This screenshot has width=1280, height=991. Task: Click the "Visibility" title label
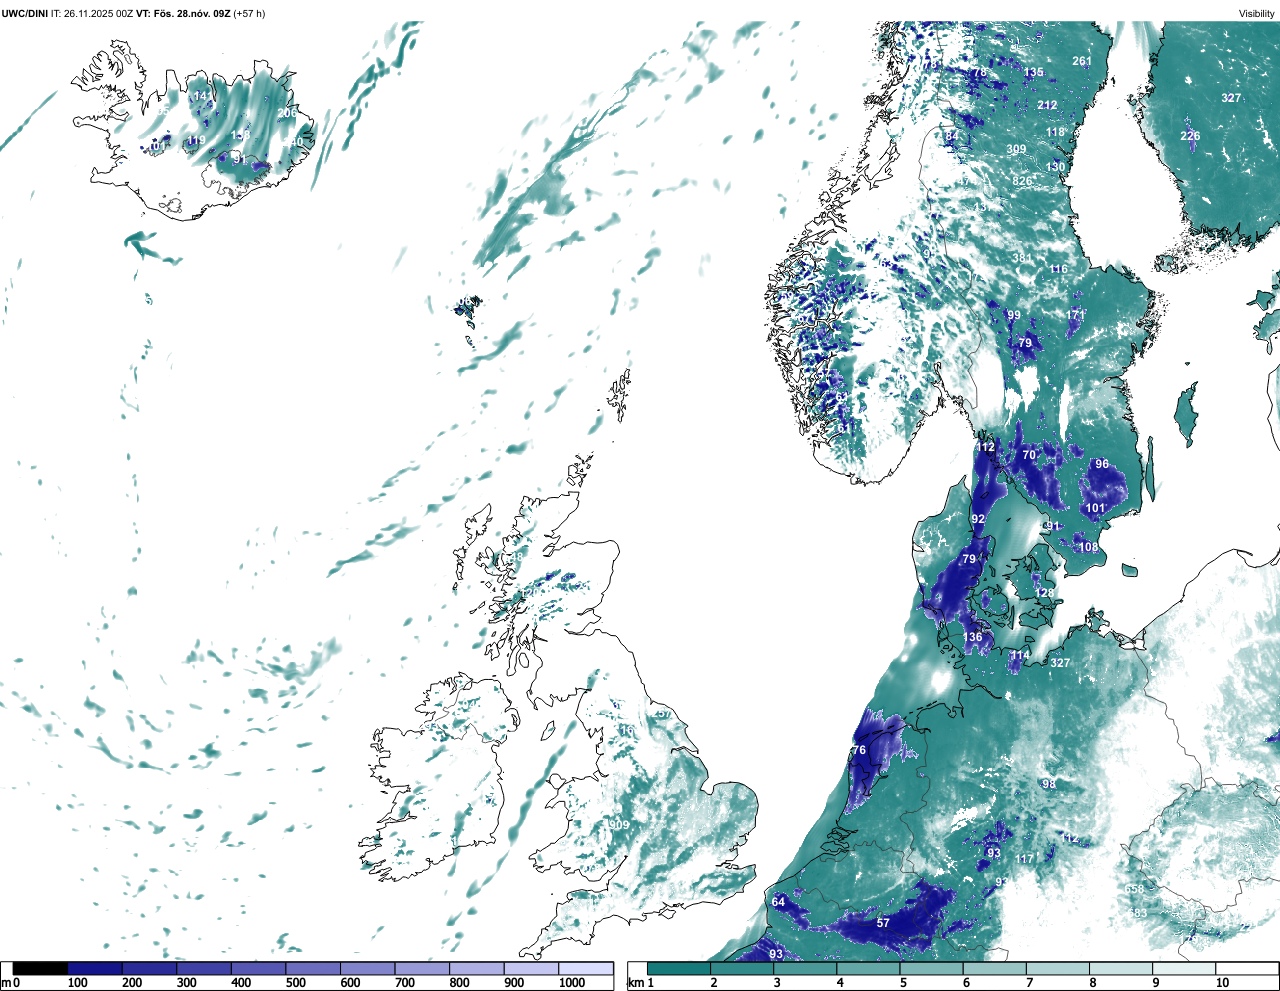[x=1256, y=14]
